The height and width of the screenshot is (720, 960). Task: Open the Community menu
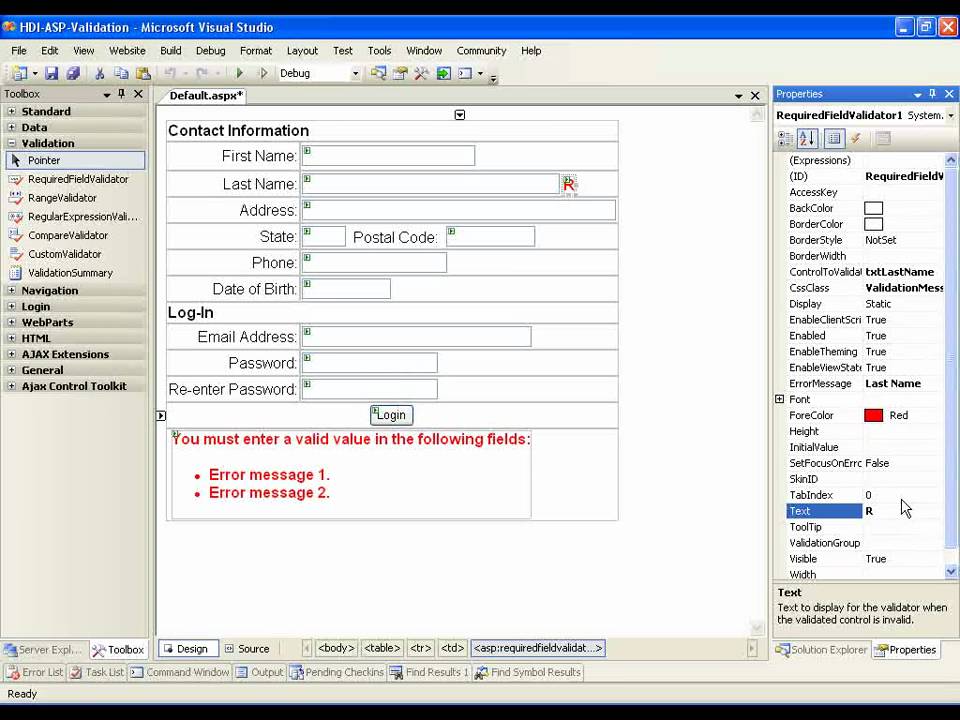point(481,51)
